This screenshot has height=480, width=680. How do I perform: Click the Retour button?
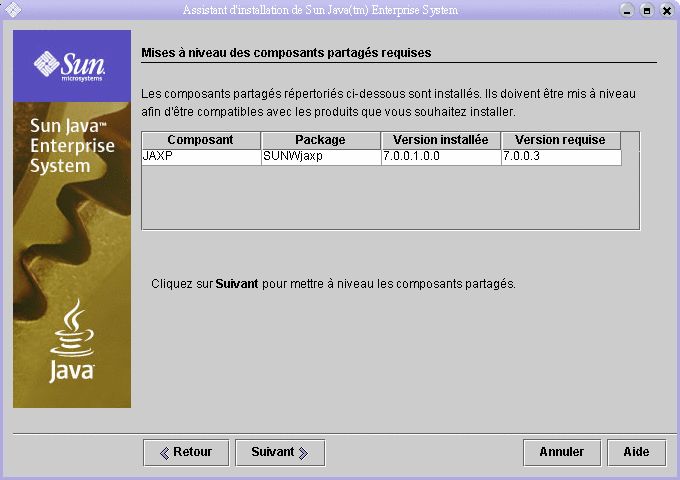186,453
